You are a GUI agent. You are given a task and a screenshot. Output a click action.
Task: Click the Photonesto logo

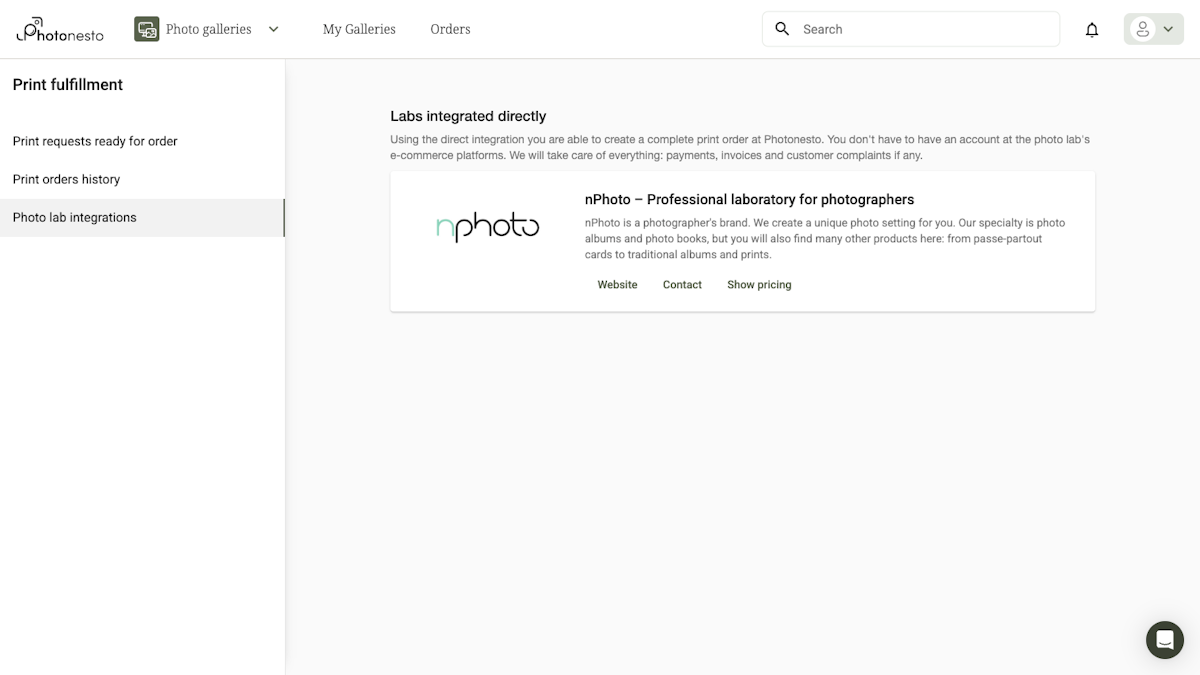pyautogui.click(x=59, y=29)
